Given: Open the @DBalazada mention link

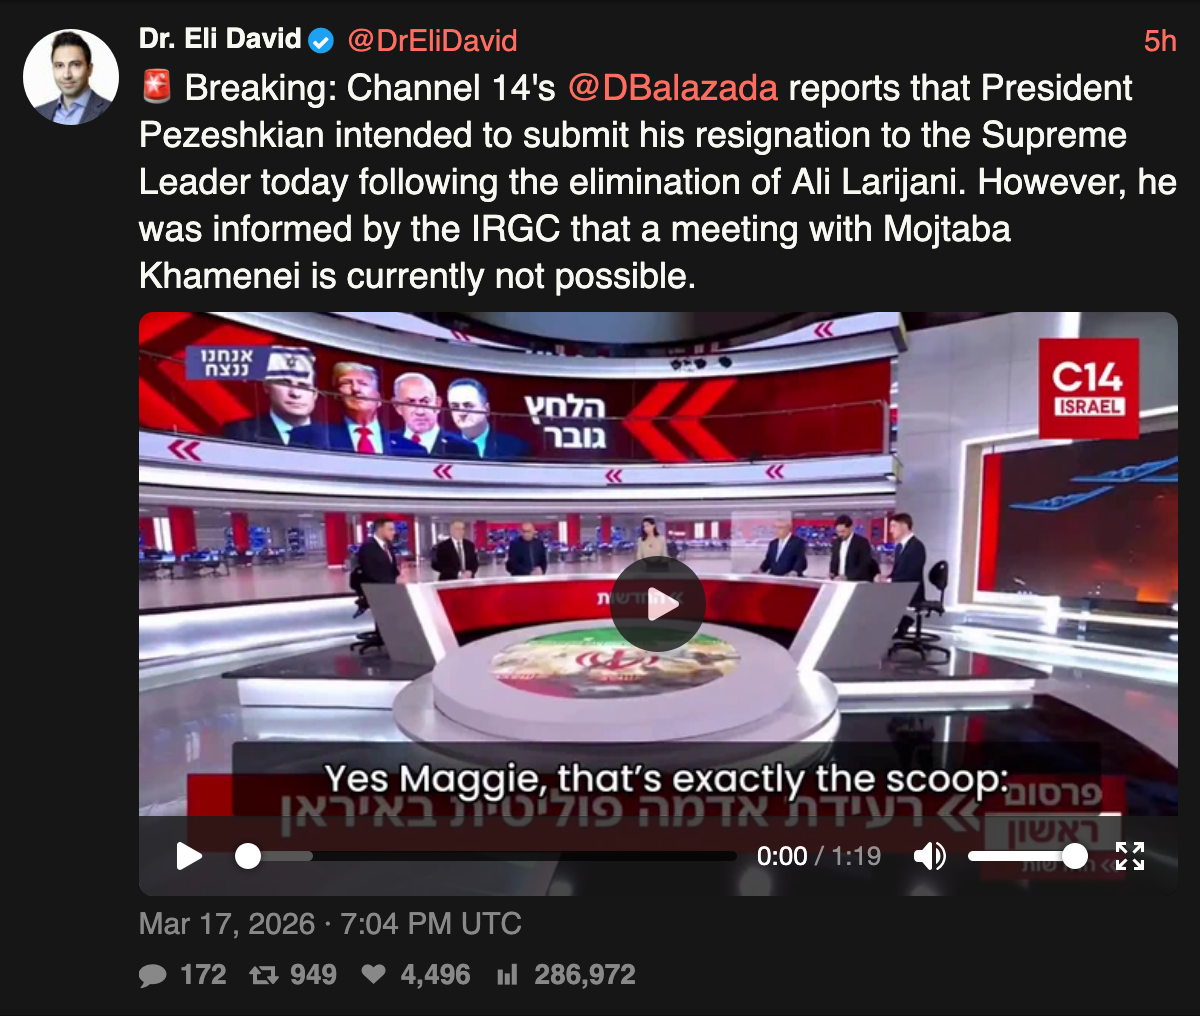Looking at the screenshot, I should (x=673, y=88).
